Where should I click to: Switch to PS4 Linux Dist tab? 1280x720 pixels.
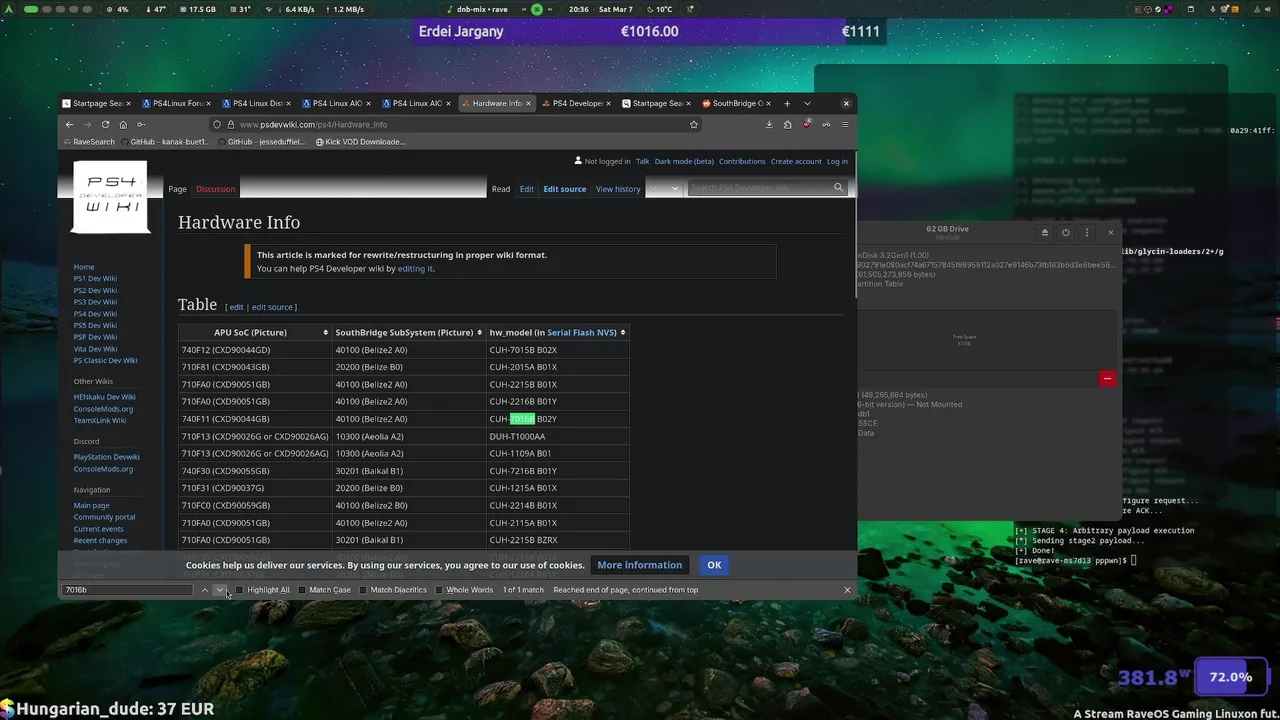[x=257, y=103]
